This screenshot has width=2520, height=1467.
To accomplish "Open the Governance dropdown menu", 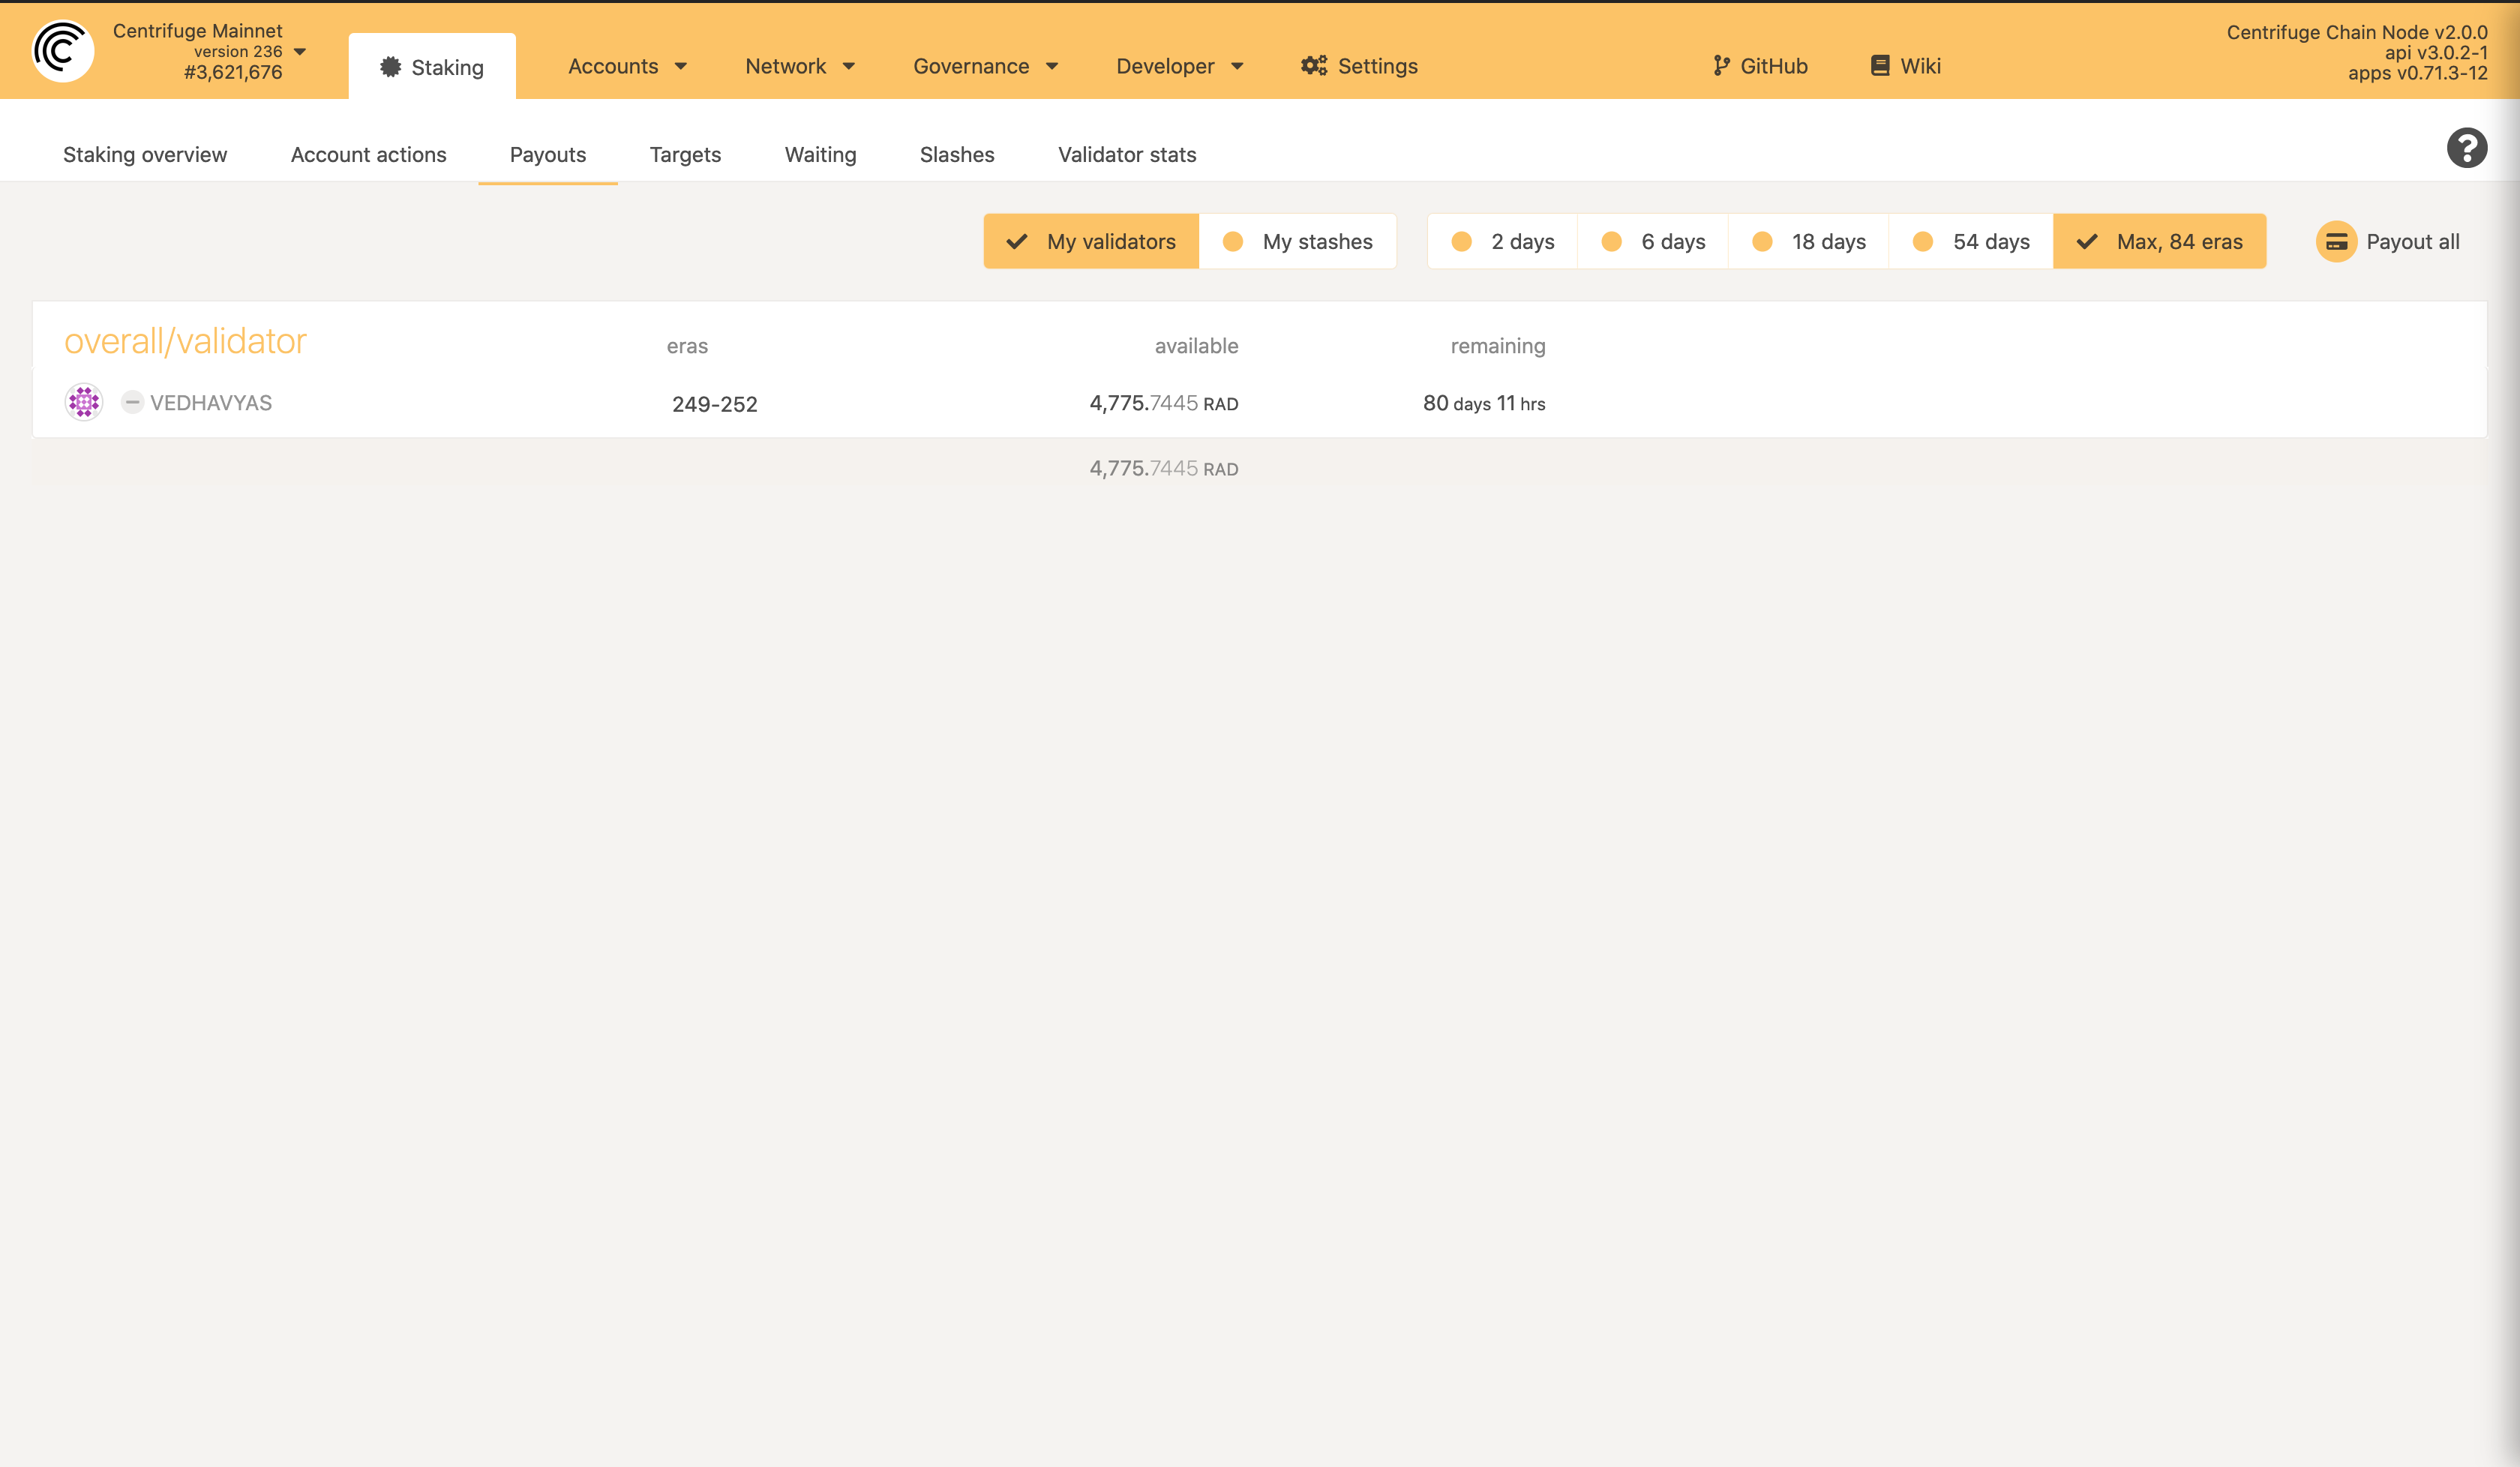I will pyautogui.click(x=985, y=66).
